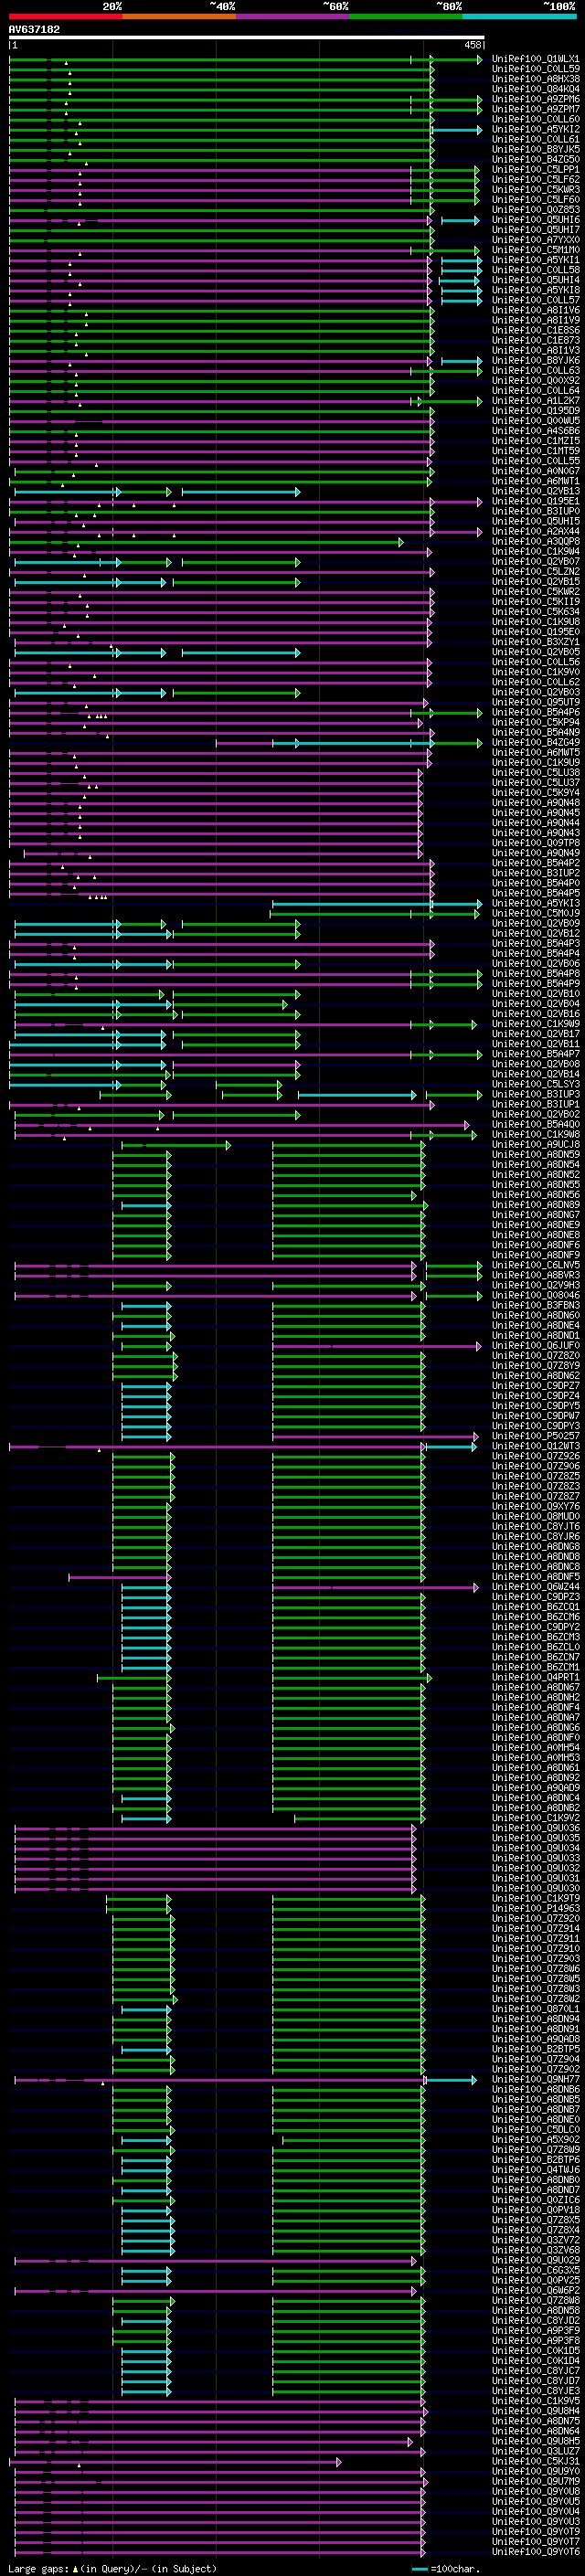Image resolution: width=585 pixels, height=2576 pixels.
Task: Click the =100char. scale legend
Action: tap(446, 2568)
